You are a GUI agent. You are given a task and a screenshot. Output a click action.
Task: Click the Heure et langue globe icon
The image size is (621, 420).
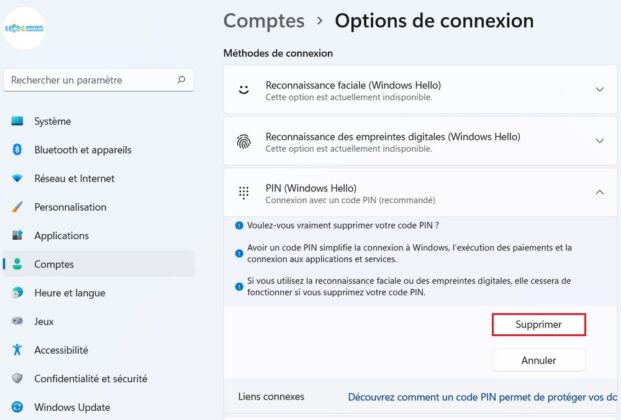coord(17,293)
